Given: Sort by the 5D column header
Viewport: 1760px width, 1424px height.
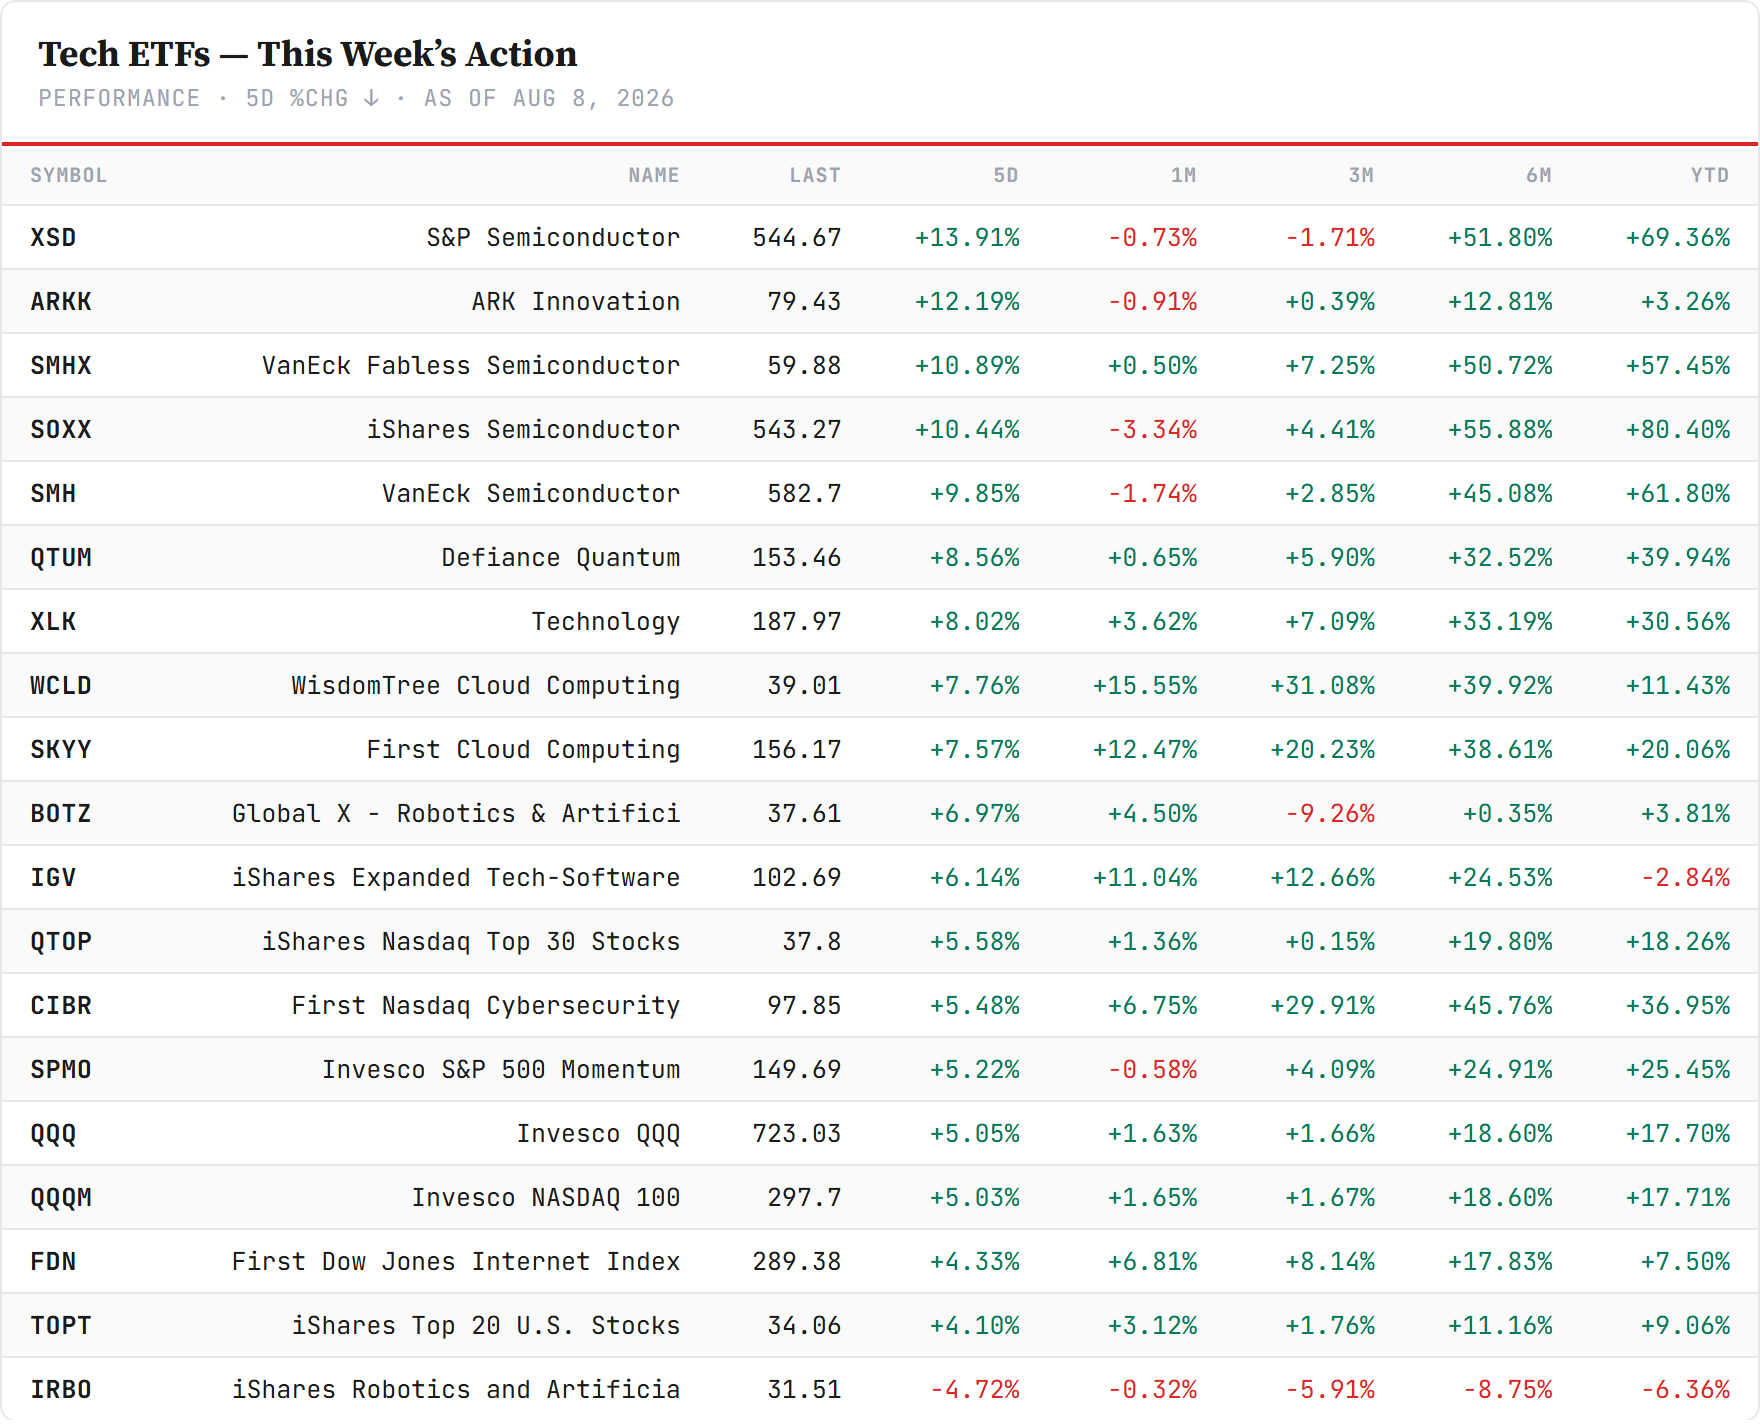Looking at the screenshot, I should (1006, 175).
